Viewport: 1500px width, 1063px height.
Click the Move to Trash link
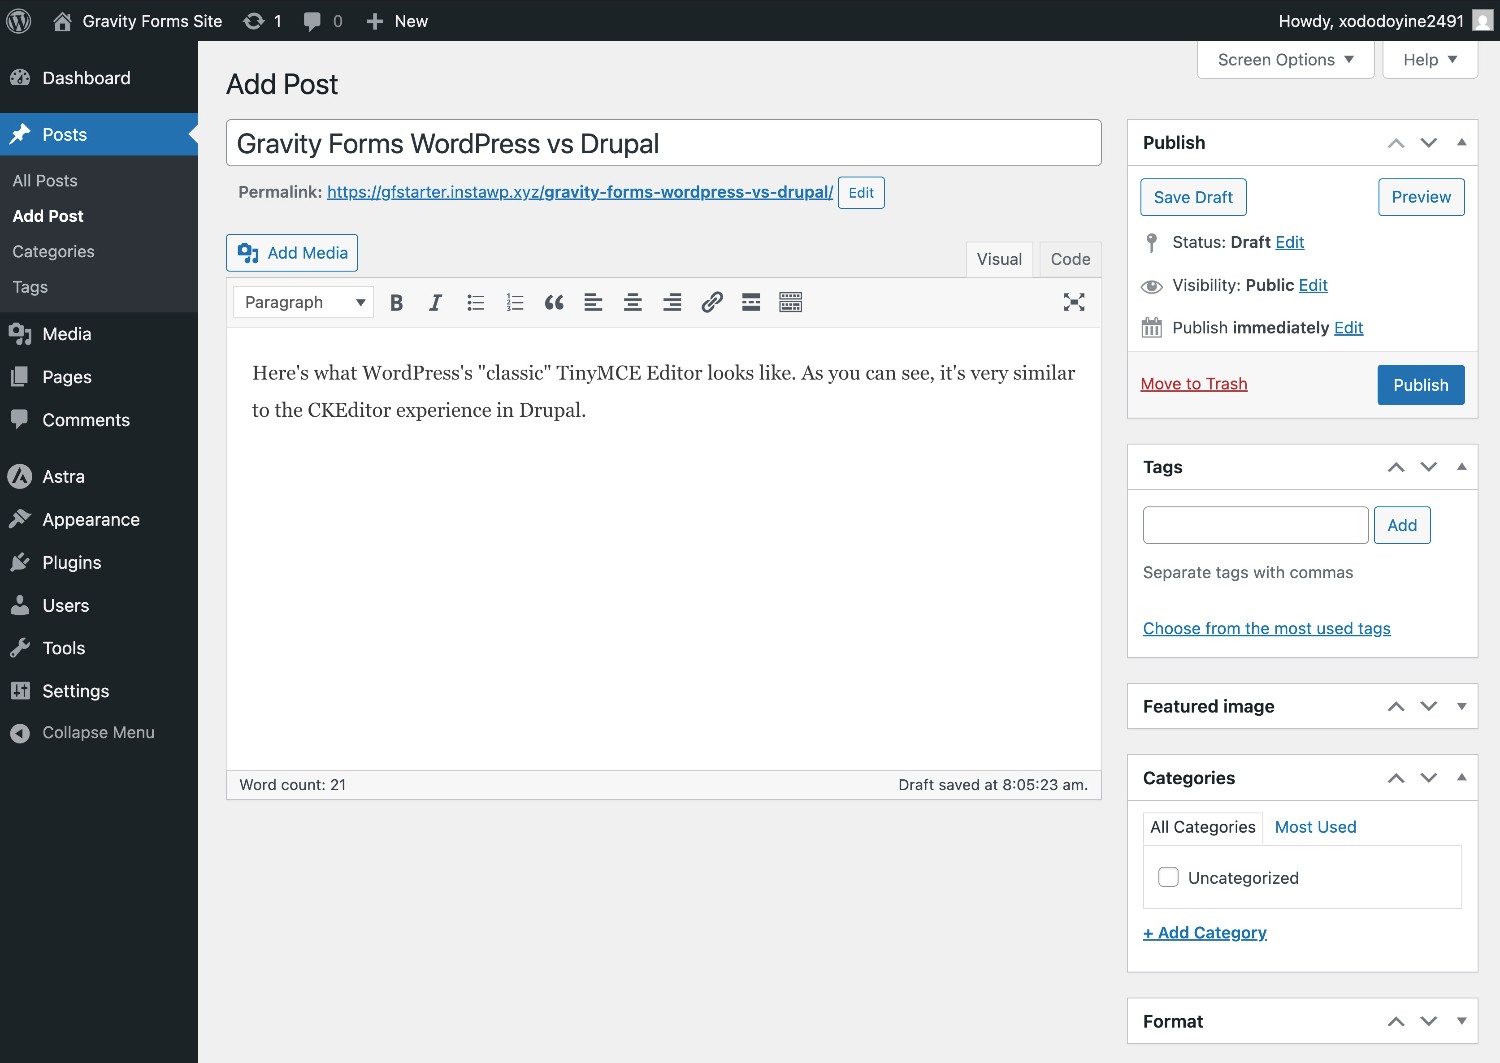click(x=1194, y=384)
